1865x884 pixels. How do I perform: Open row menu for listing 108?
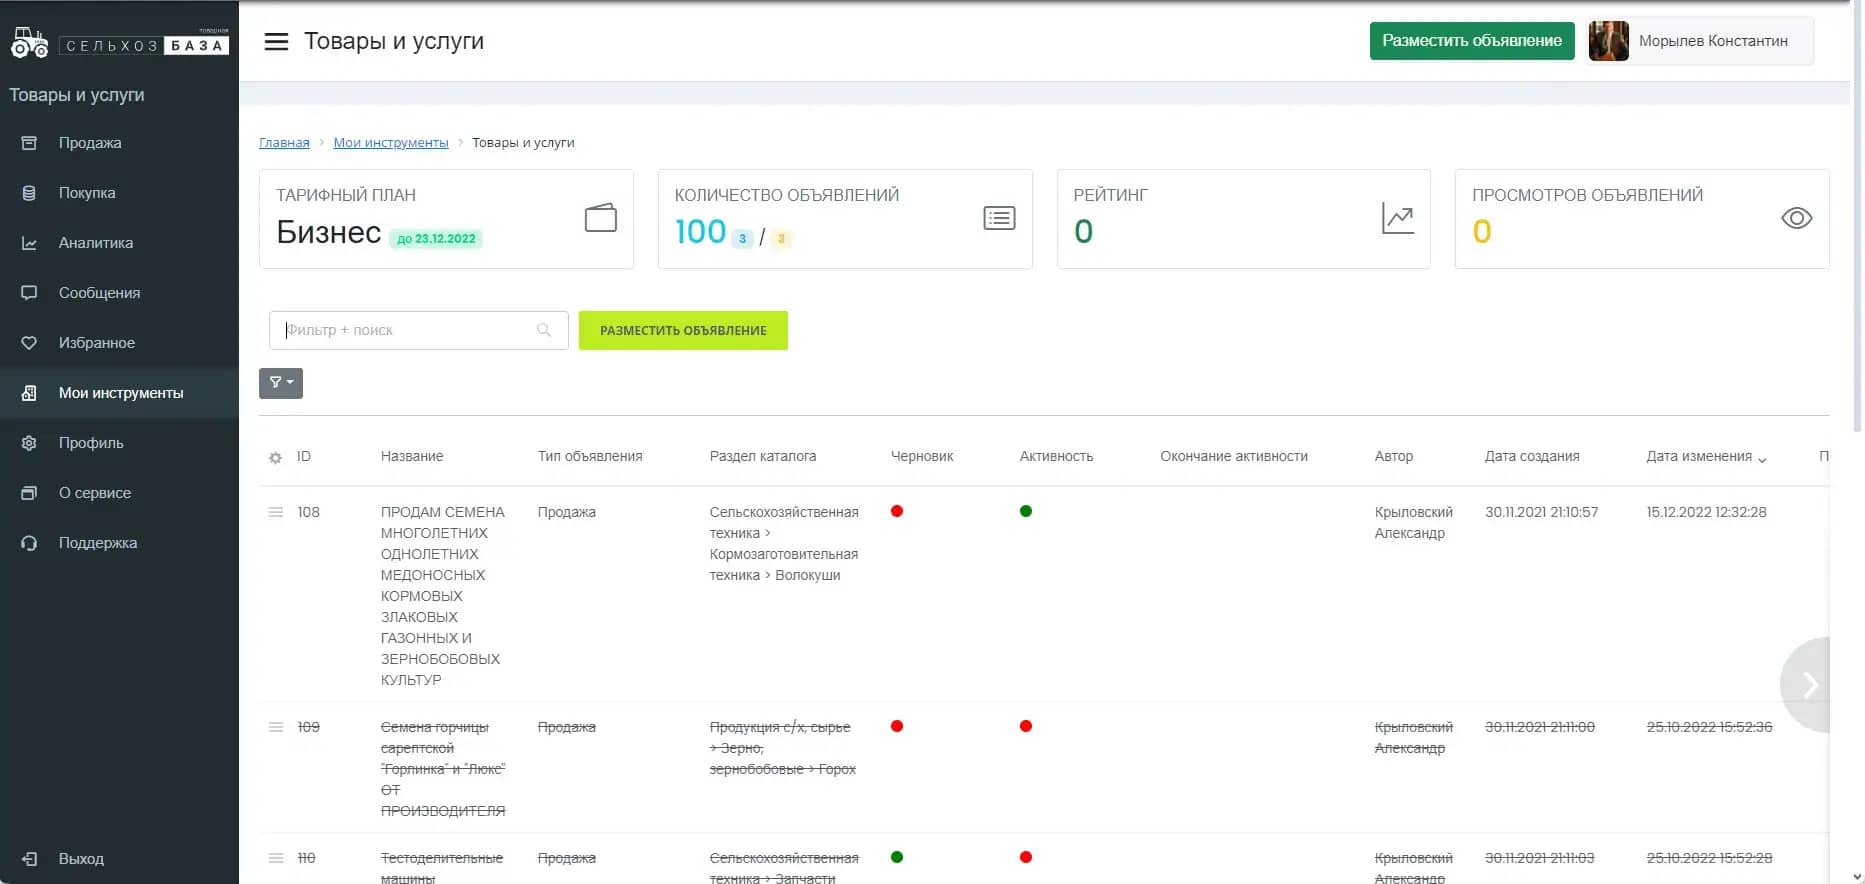pyautogui.click(x=276, y=512)
